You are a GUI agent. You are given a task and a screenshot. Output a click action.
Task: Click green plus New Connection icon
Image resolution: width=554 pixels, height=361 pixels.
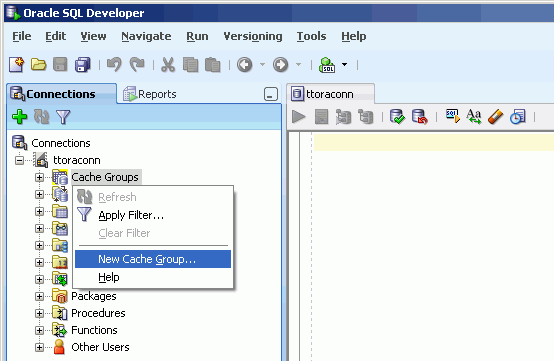[x=19, y=117]
